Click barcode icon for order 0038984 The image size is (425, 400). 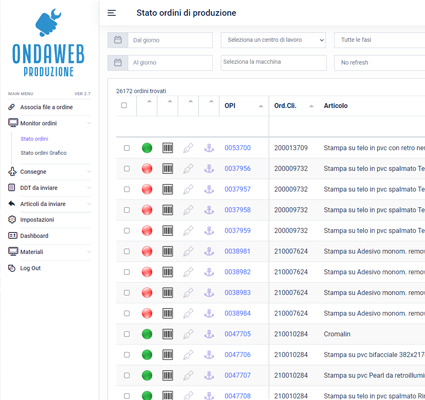click(x=168, y=313)
